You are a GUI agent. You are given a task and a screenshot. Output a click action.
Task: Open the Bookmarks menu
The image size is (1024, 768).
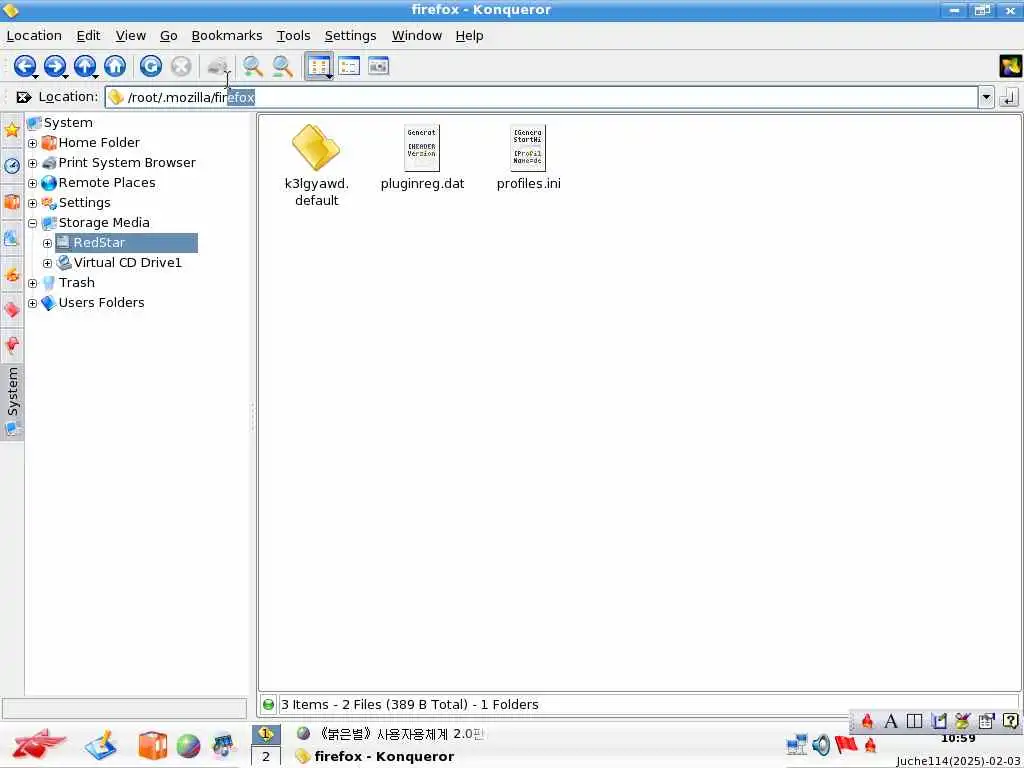tap(227, 36)
